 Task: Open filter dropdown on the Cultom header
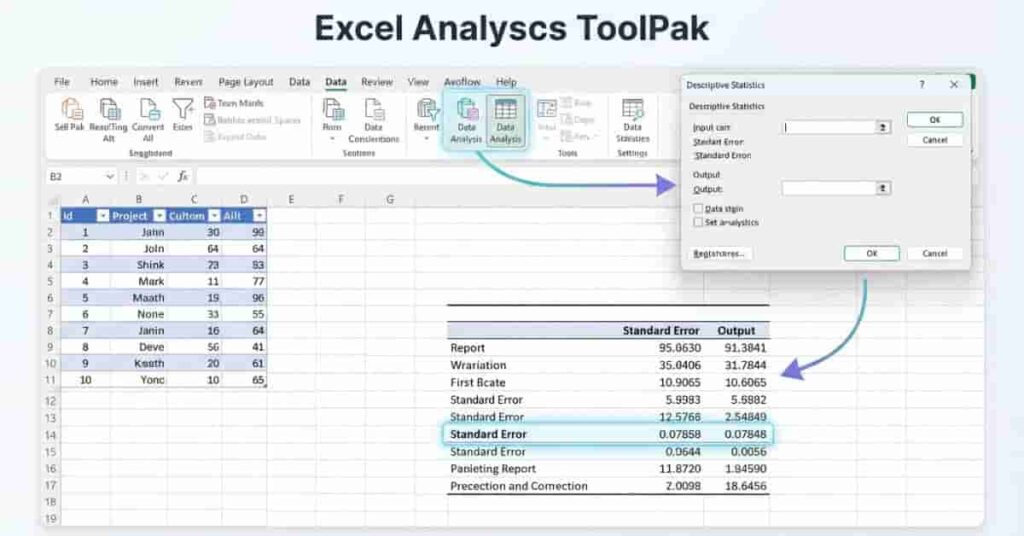point(214,215)
